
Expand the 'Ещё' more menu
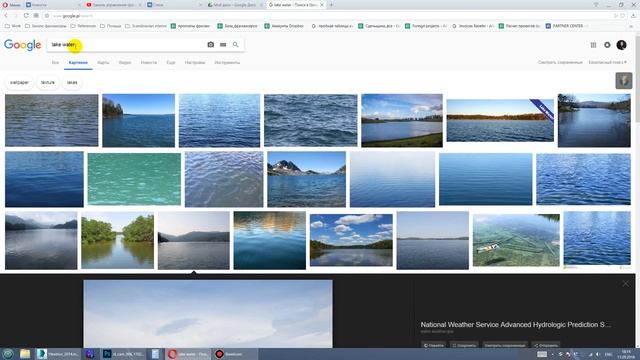pyautogui.click(x=171, y=62)
